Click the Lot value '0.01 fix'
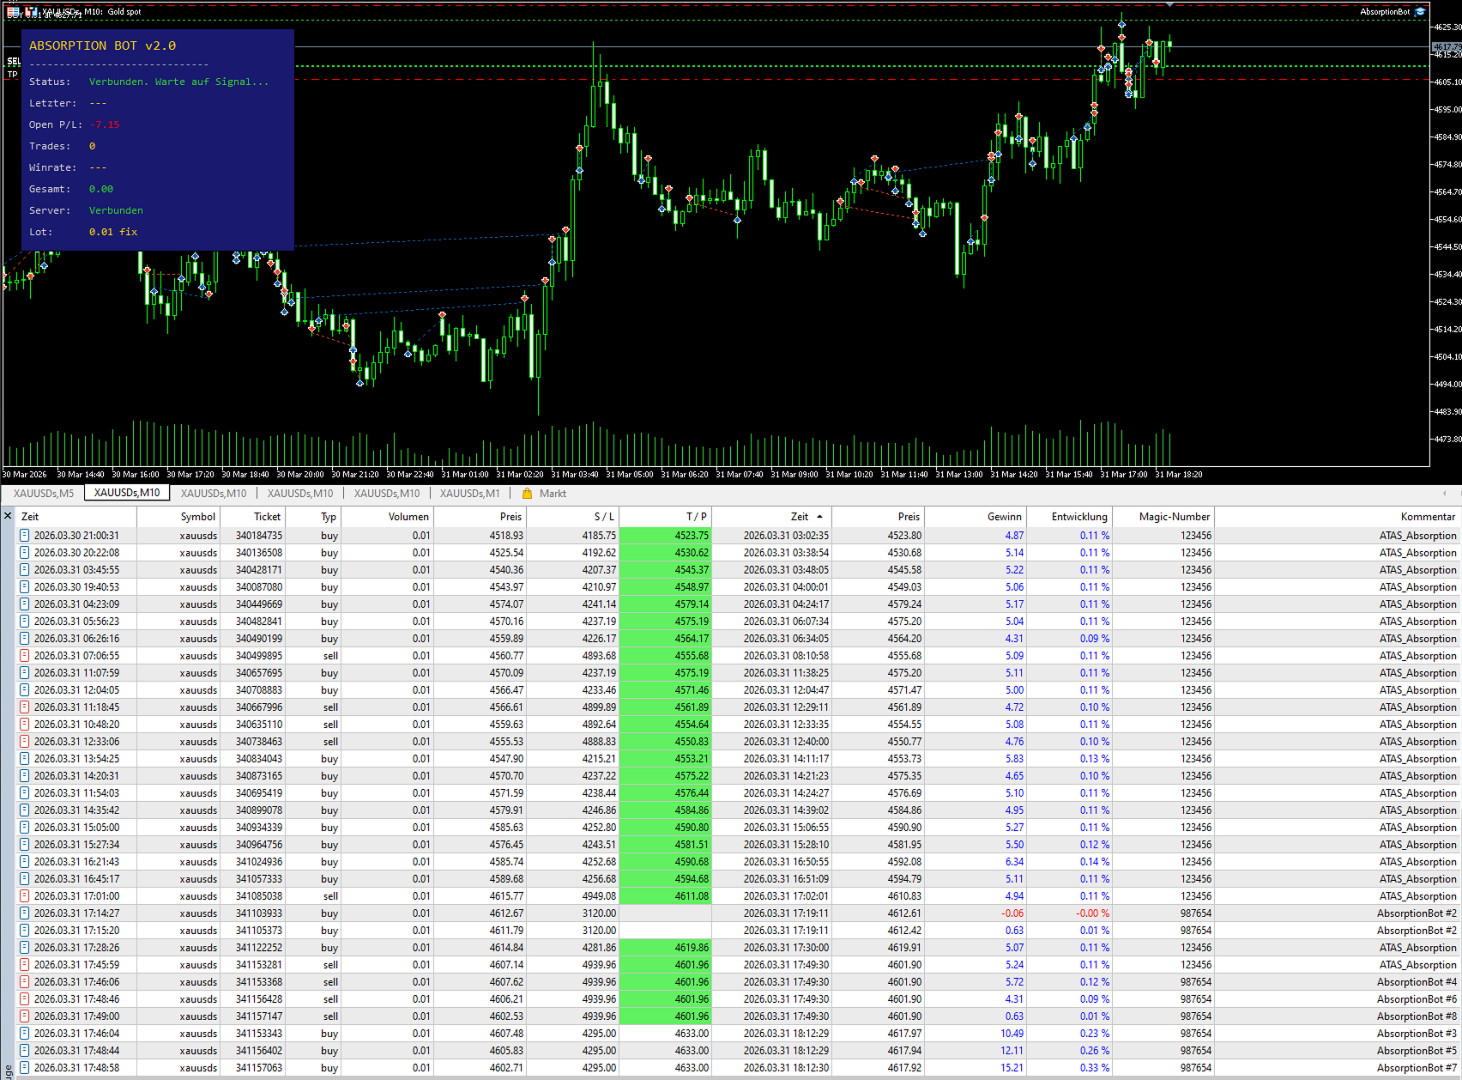Screen dimensions: 1462x1080 pos(113,232)
